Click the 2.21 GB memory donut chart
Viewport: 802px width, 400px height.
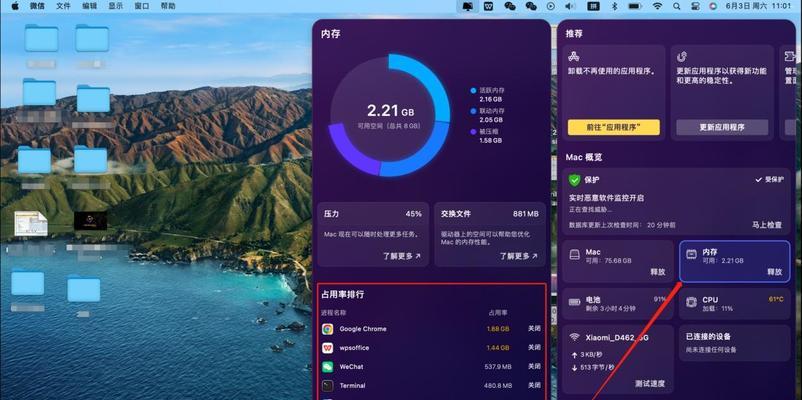click(x=389, y=115)
